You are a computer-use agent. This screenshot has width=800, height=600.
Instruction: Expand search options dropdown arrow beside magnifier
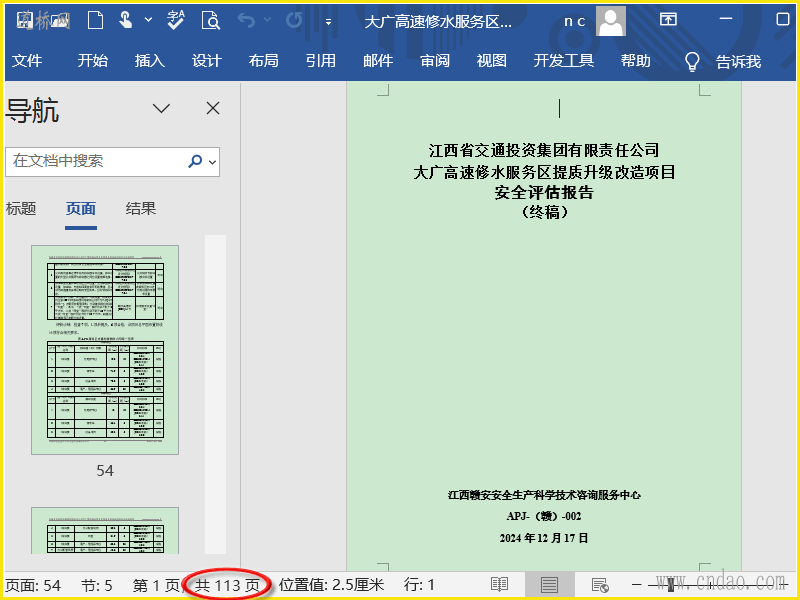pos(213,162)
